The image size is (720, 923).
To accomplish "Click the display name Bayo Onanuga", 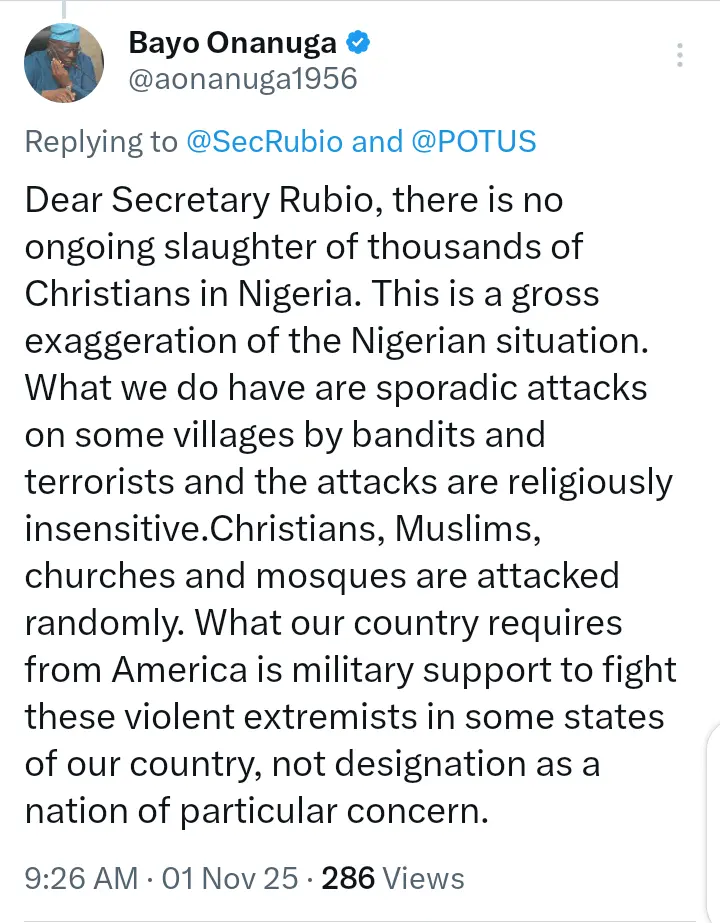I will point(235,43).
